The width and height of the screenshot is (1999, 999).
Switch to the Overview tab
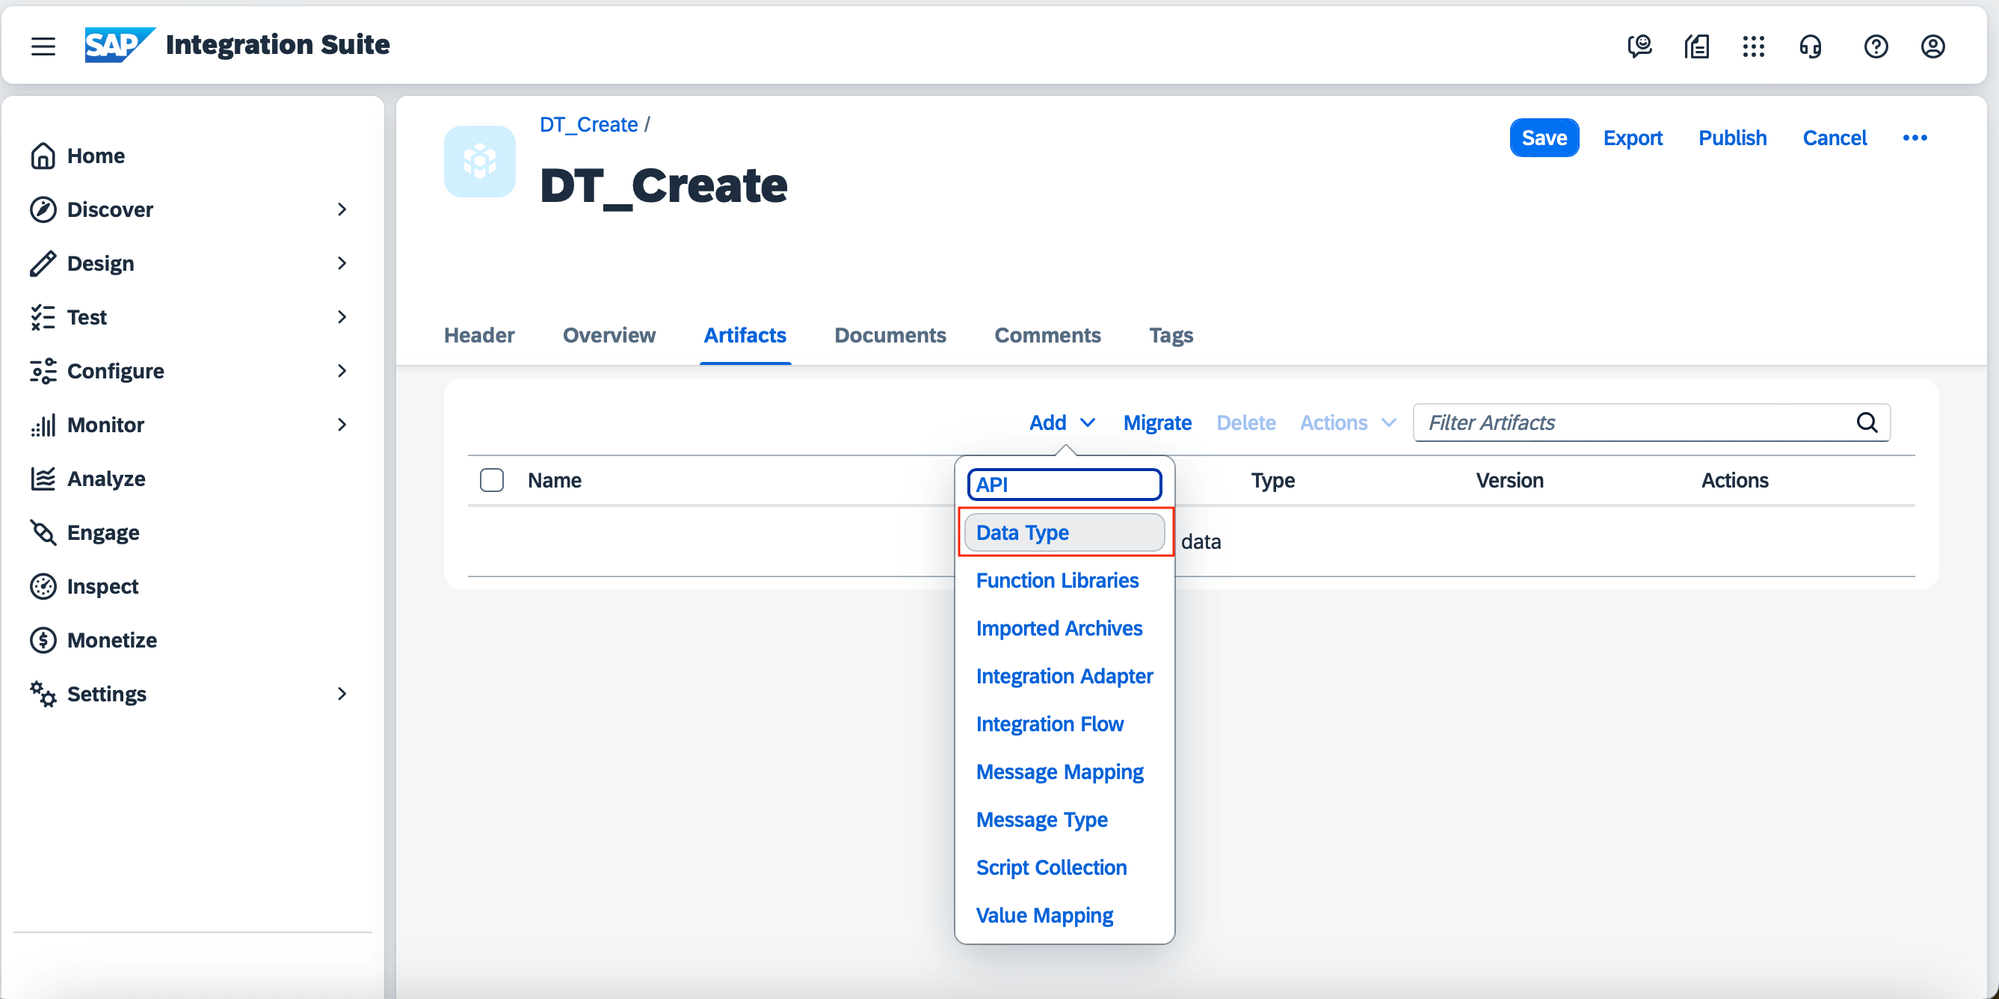point(609,335)
